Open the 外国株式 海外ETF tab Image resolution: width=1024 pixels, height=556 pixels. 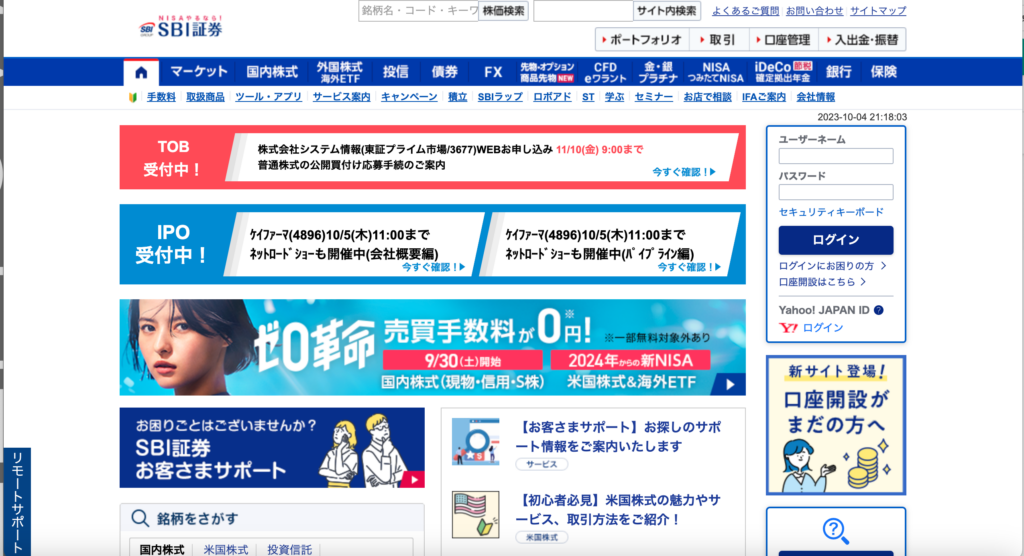click(x=340, y=72)
